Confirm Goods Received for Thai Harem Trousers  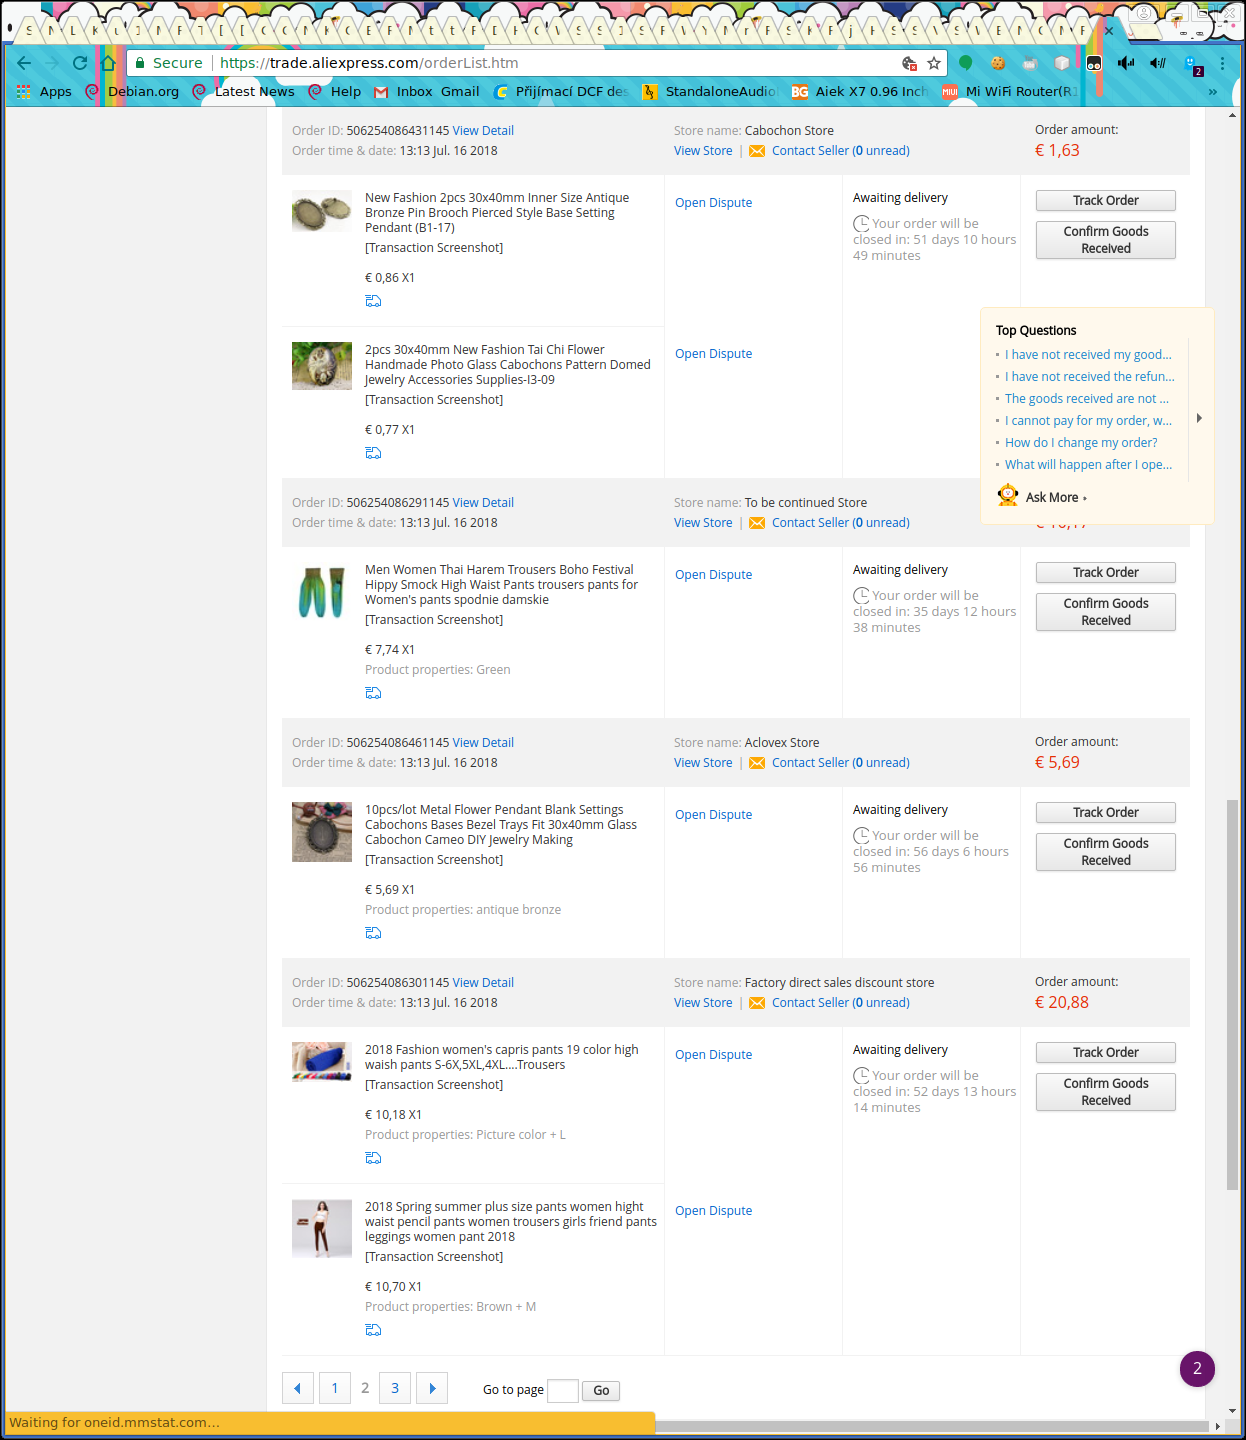1106,612
